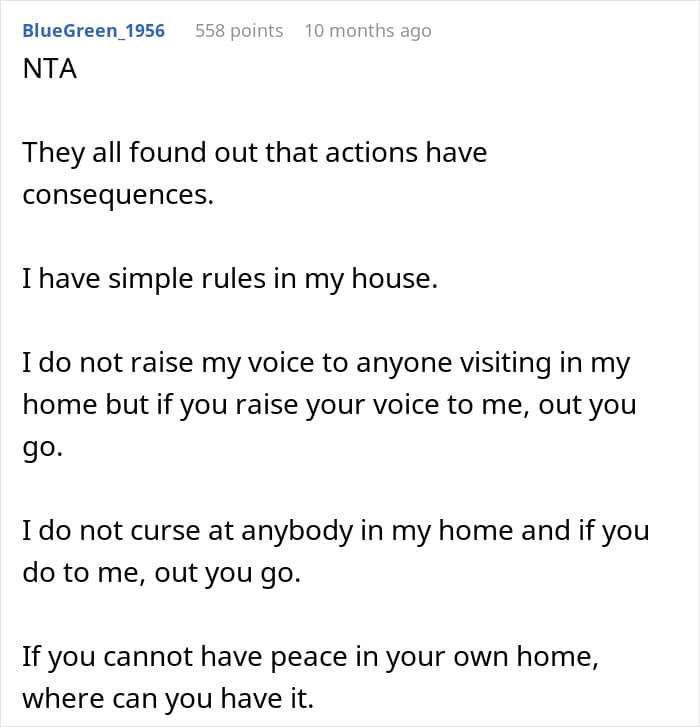Click the line 'They all found out that actions have'
This screenshot has height=727, width=700.
click(x=255, y=153)
